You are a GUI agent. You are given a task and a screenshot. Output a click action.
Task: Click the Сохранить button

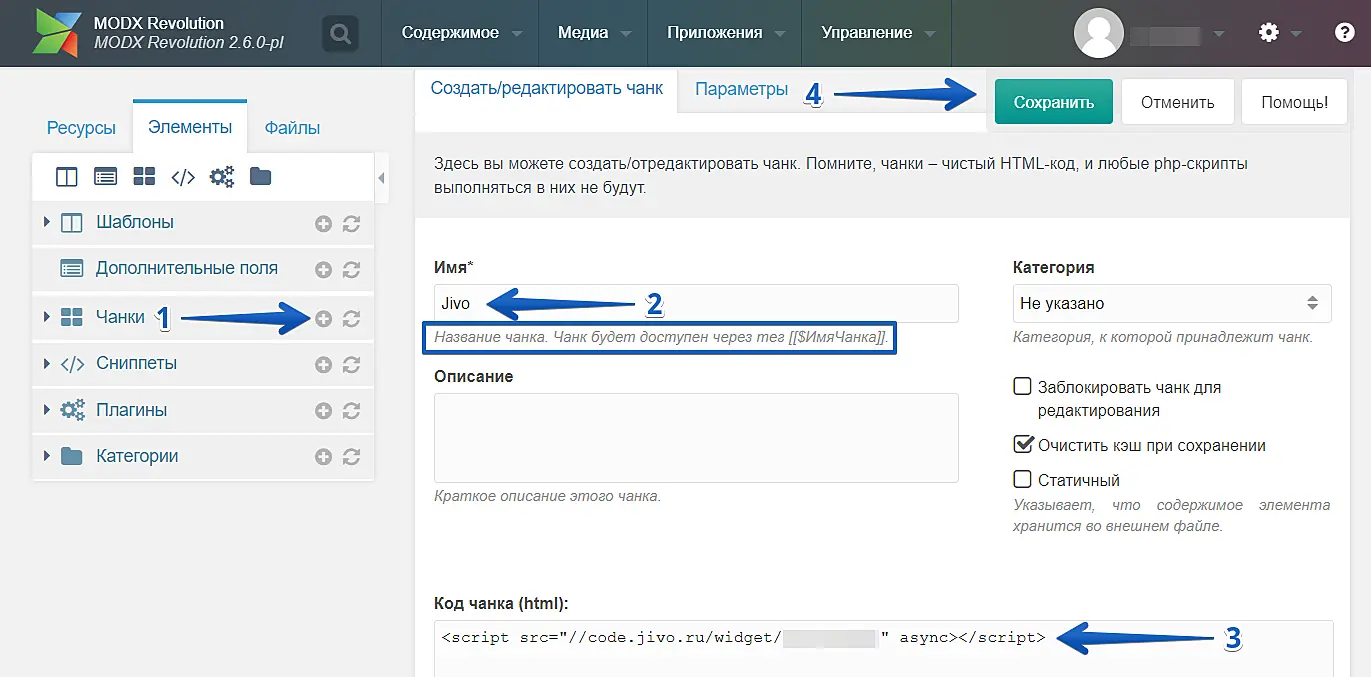1053,102
